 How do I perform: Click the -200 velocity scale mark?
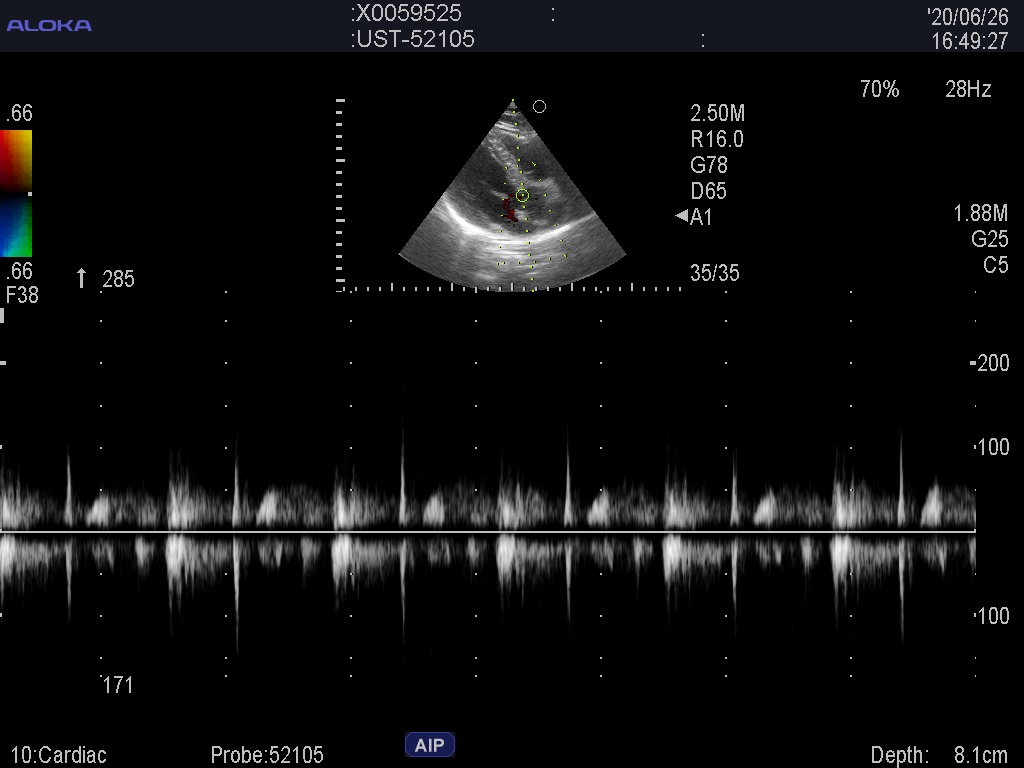(990, 364)
